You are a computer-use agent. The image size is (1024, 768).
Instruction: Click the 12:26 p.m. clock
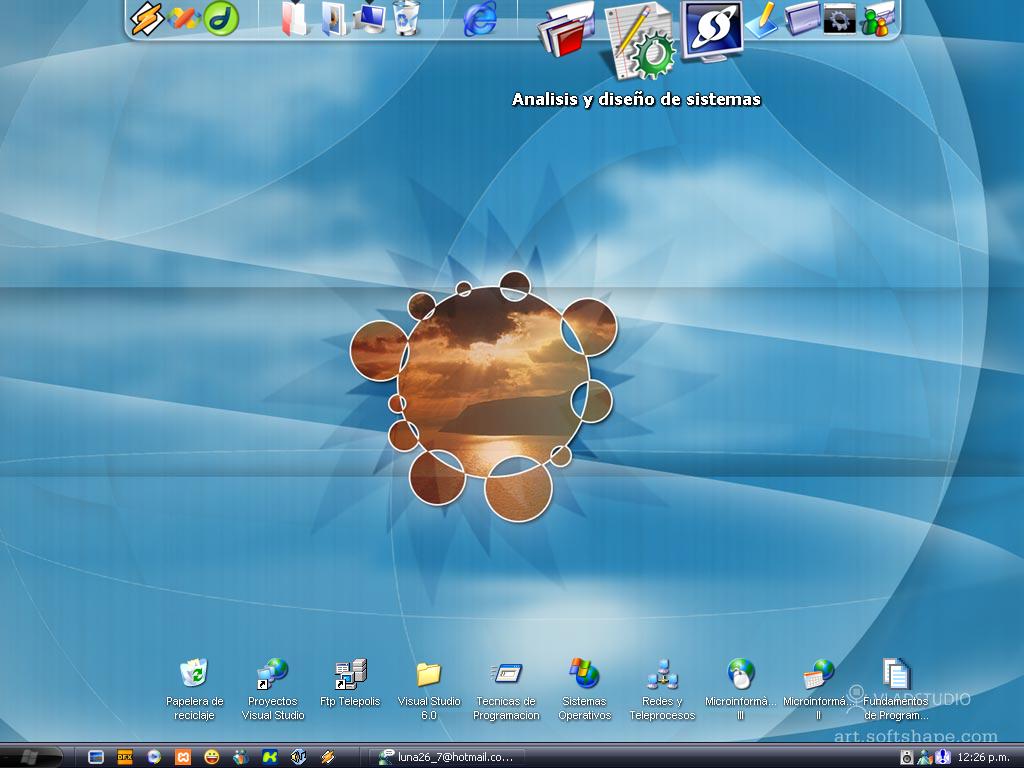click(984, 758)
